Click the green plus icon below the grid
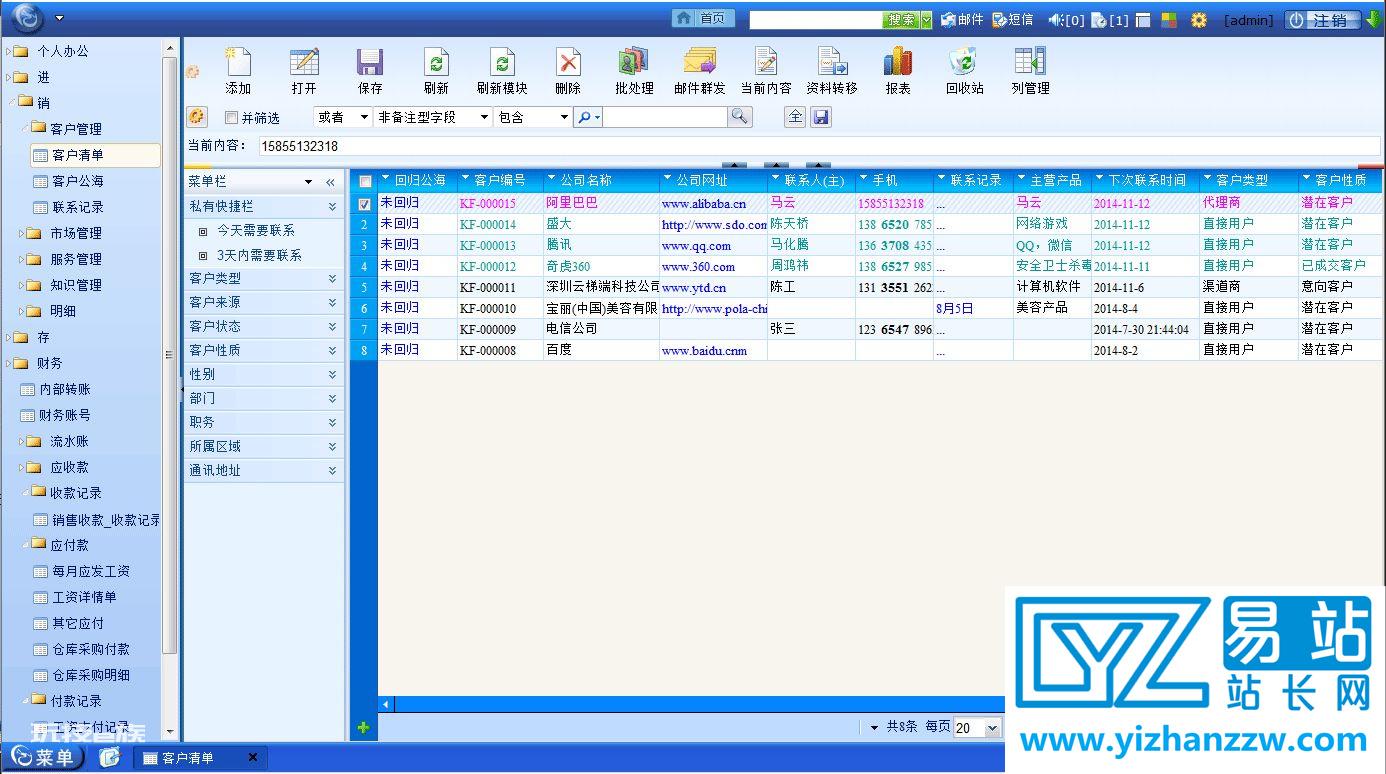The image size is (1386, 774). coord(363,727)
